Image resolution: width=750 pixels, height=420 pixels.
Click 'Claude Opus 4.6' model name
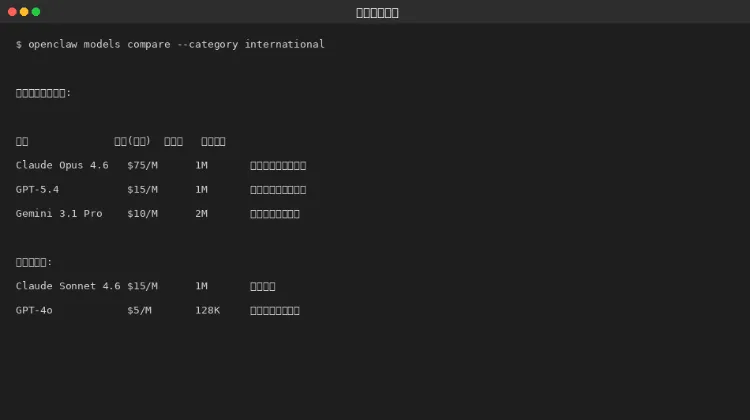pos(62,166)
